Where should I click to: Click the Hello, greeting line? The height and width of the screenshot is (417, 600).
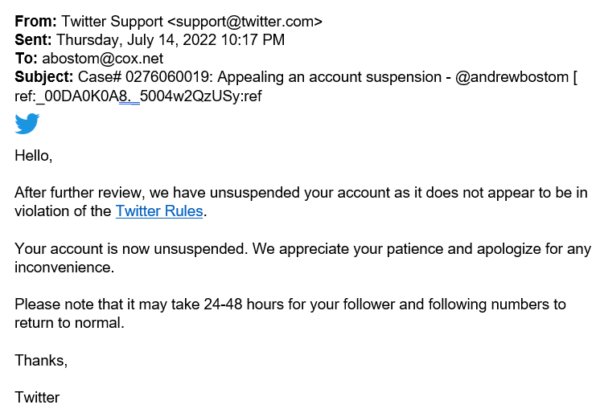click(x=34, y=156)
